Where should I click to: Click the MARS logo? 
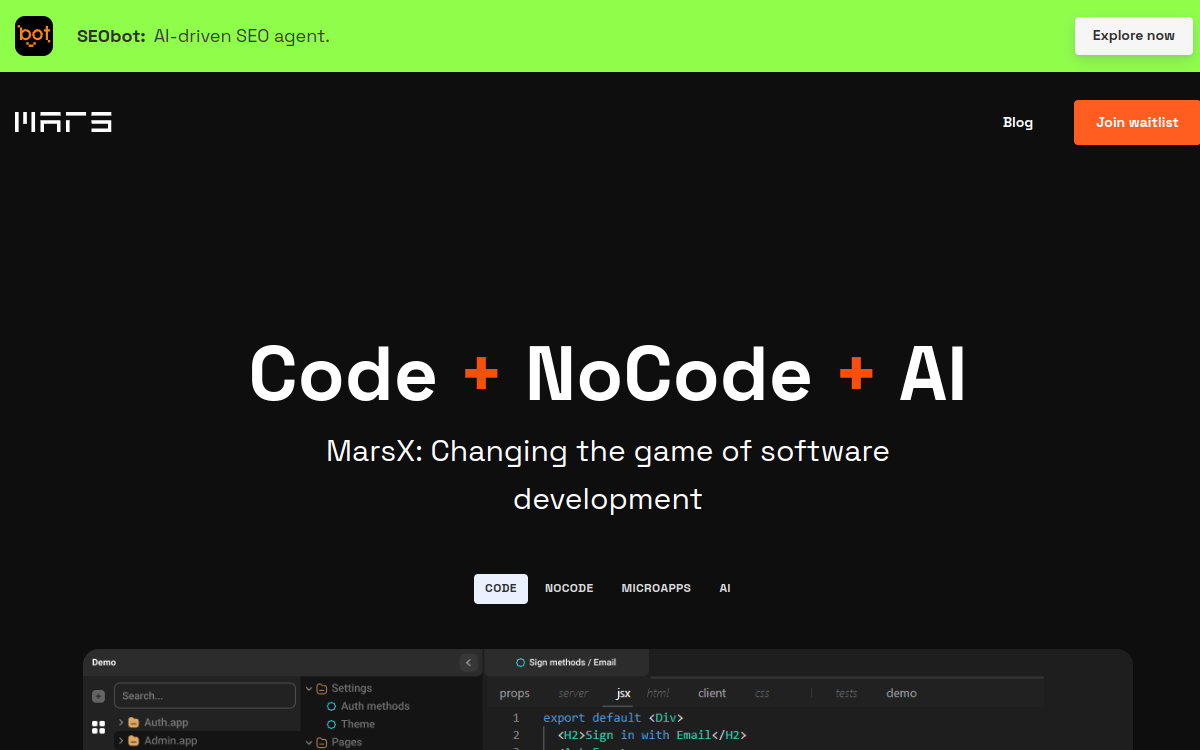[x=63, y=122]
